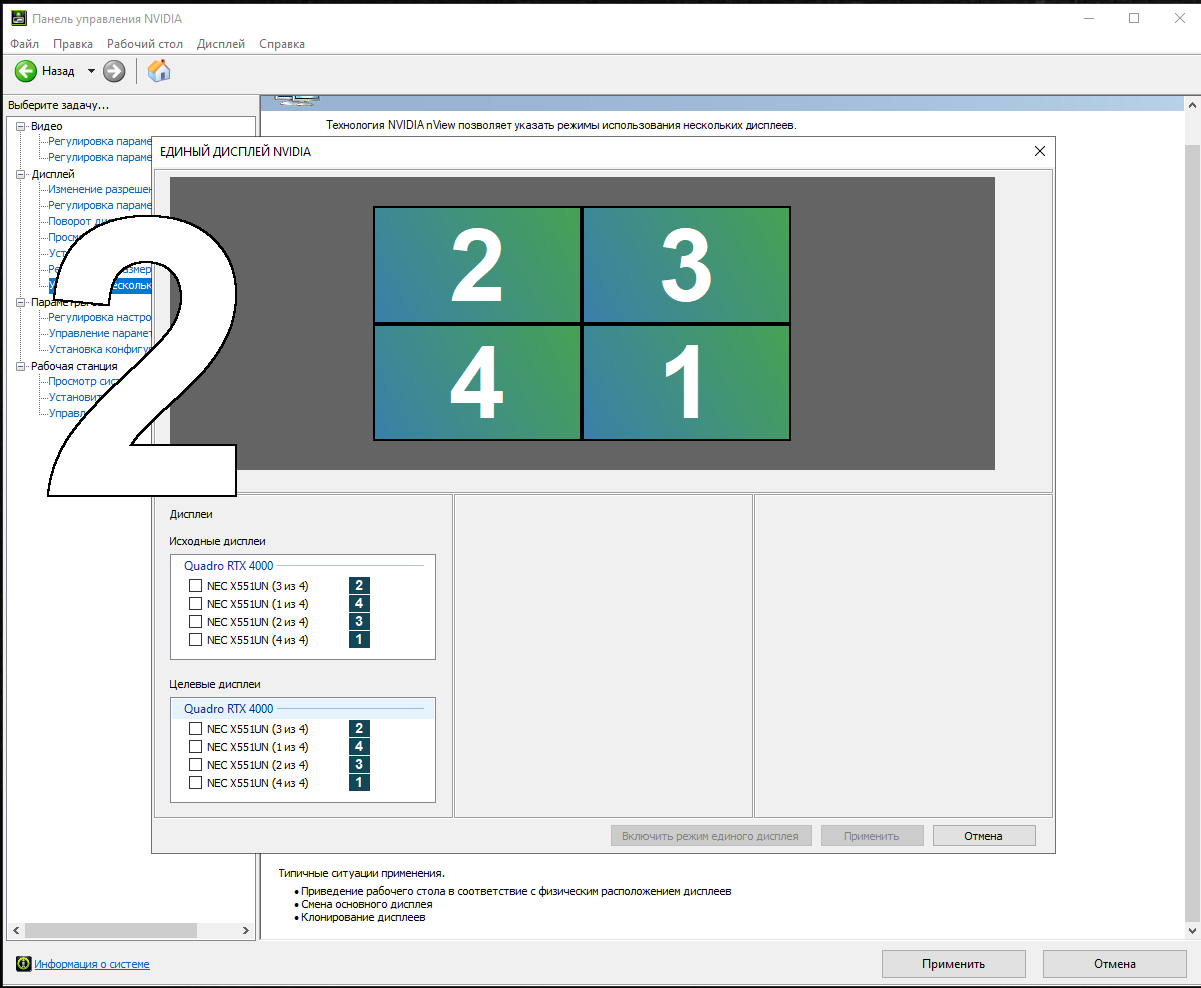Click the main pane scroll-down arrow

pos(1192,931)
